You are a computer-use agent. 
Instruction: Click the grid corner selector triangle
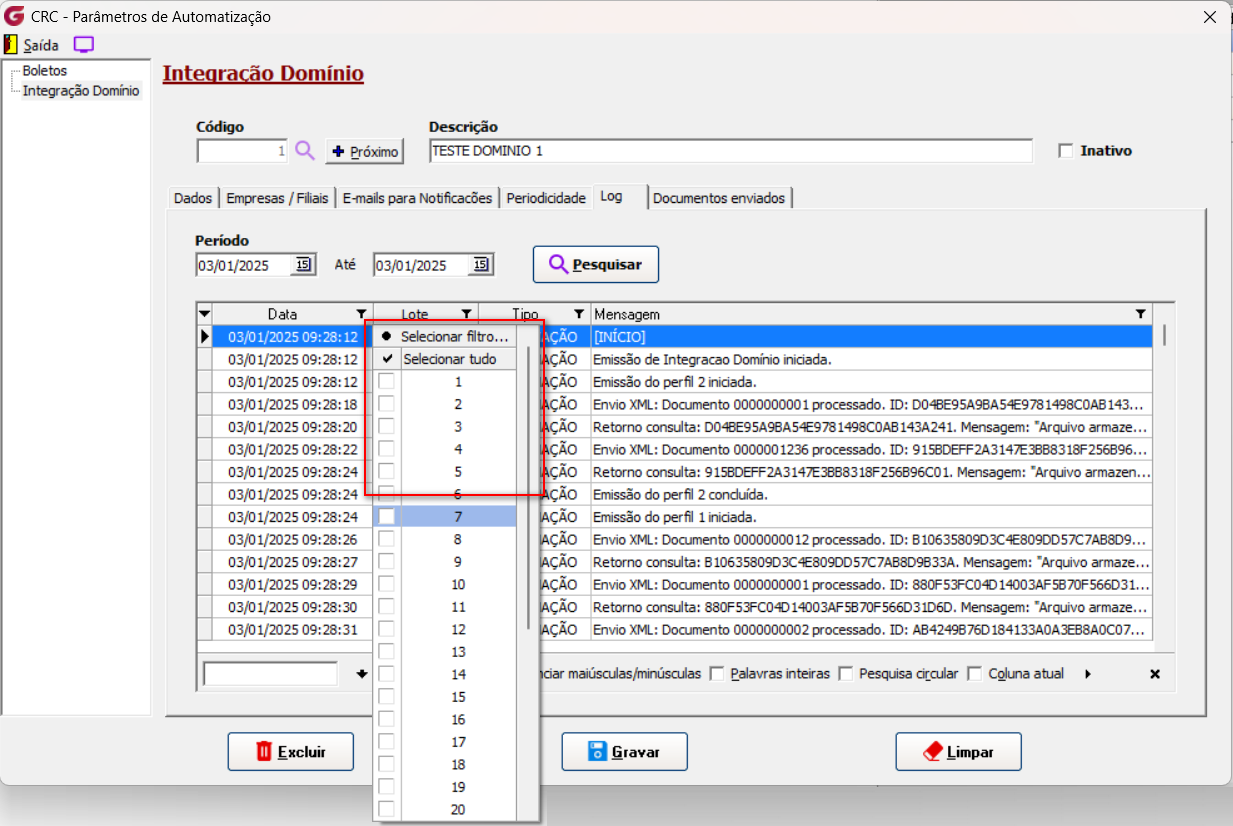coord(205,314)
